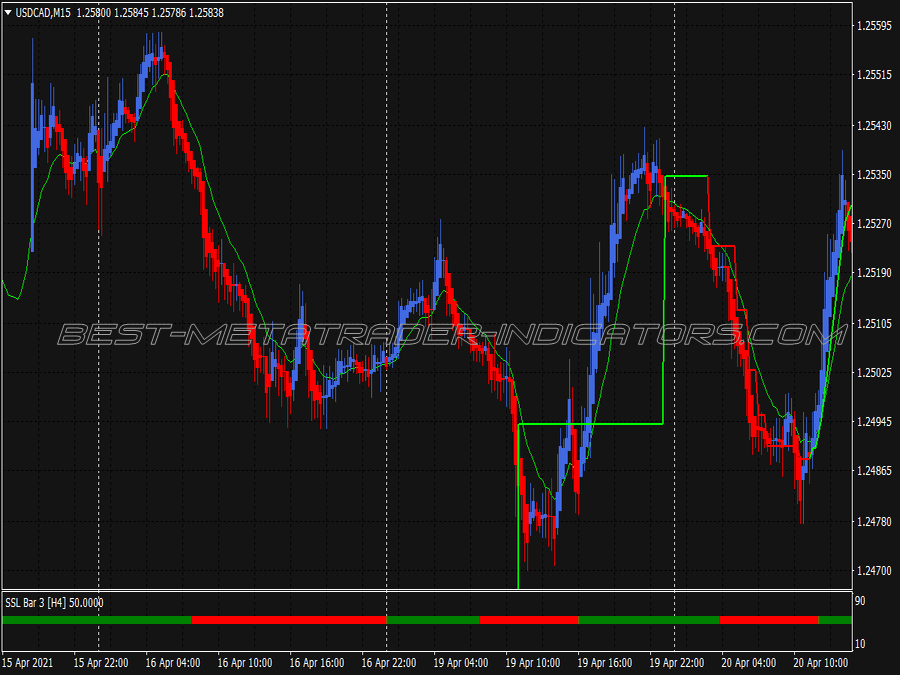
Task: Click price label 1.24865 on the axis
Action: 874,471
